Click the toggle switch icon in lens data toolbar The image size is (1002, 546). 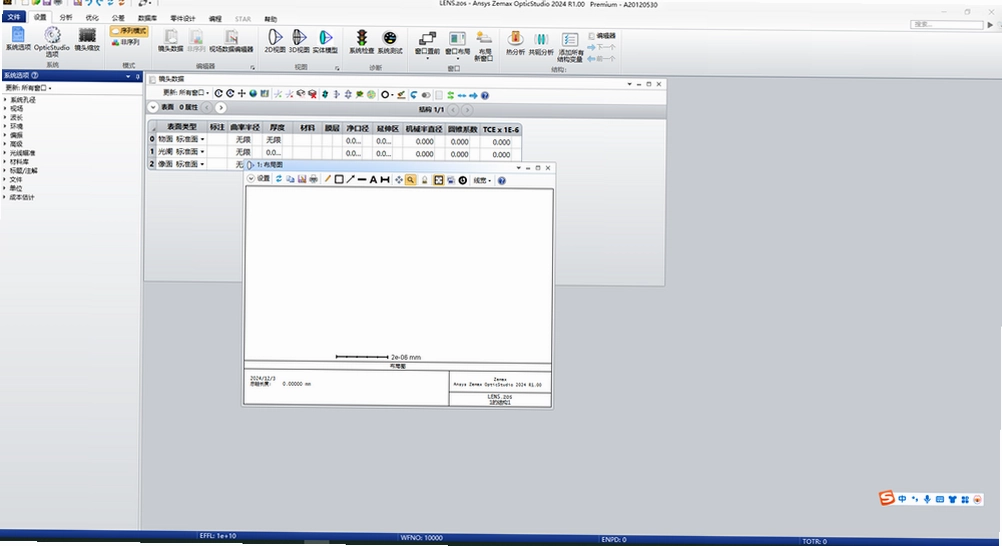point(426,95)
